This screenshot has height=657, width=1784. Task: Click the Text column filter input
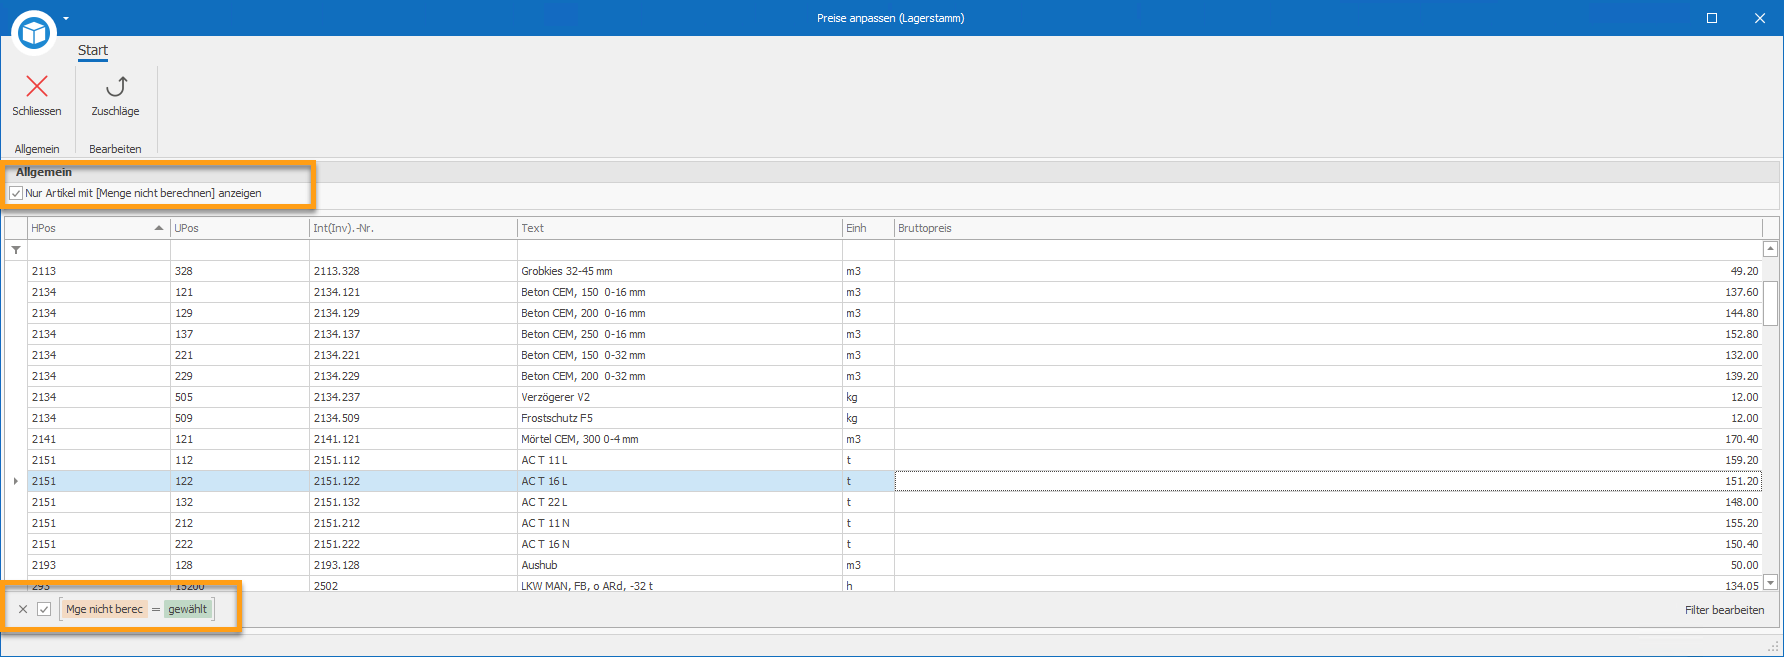680,250
